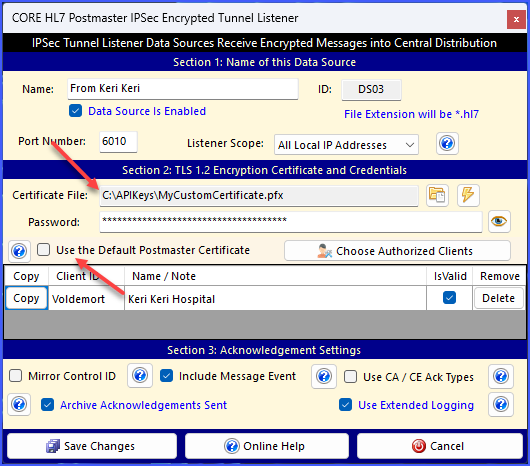530x466 pixels.
Task: Reveal password with eye icon
Action: (x=499, y=222)
